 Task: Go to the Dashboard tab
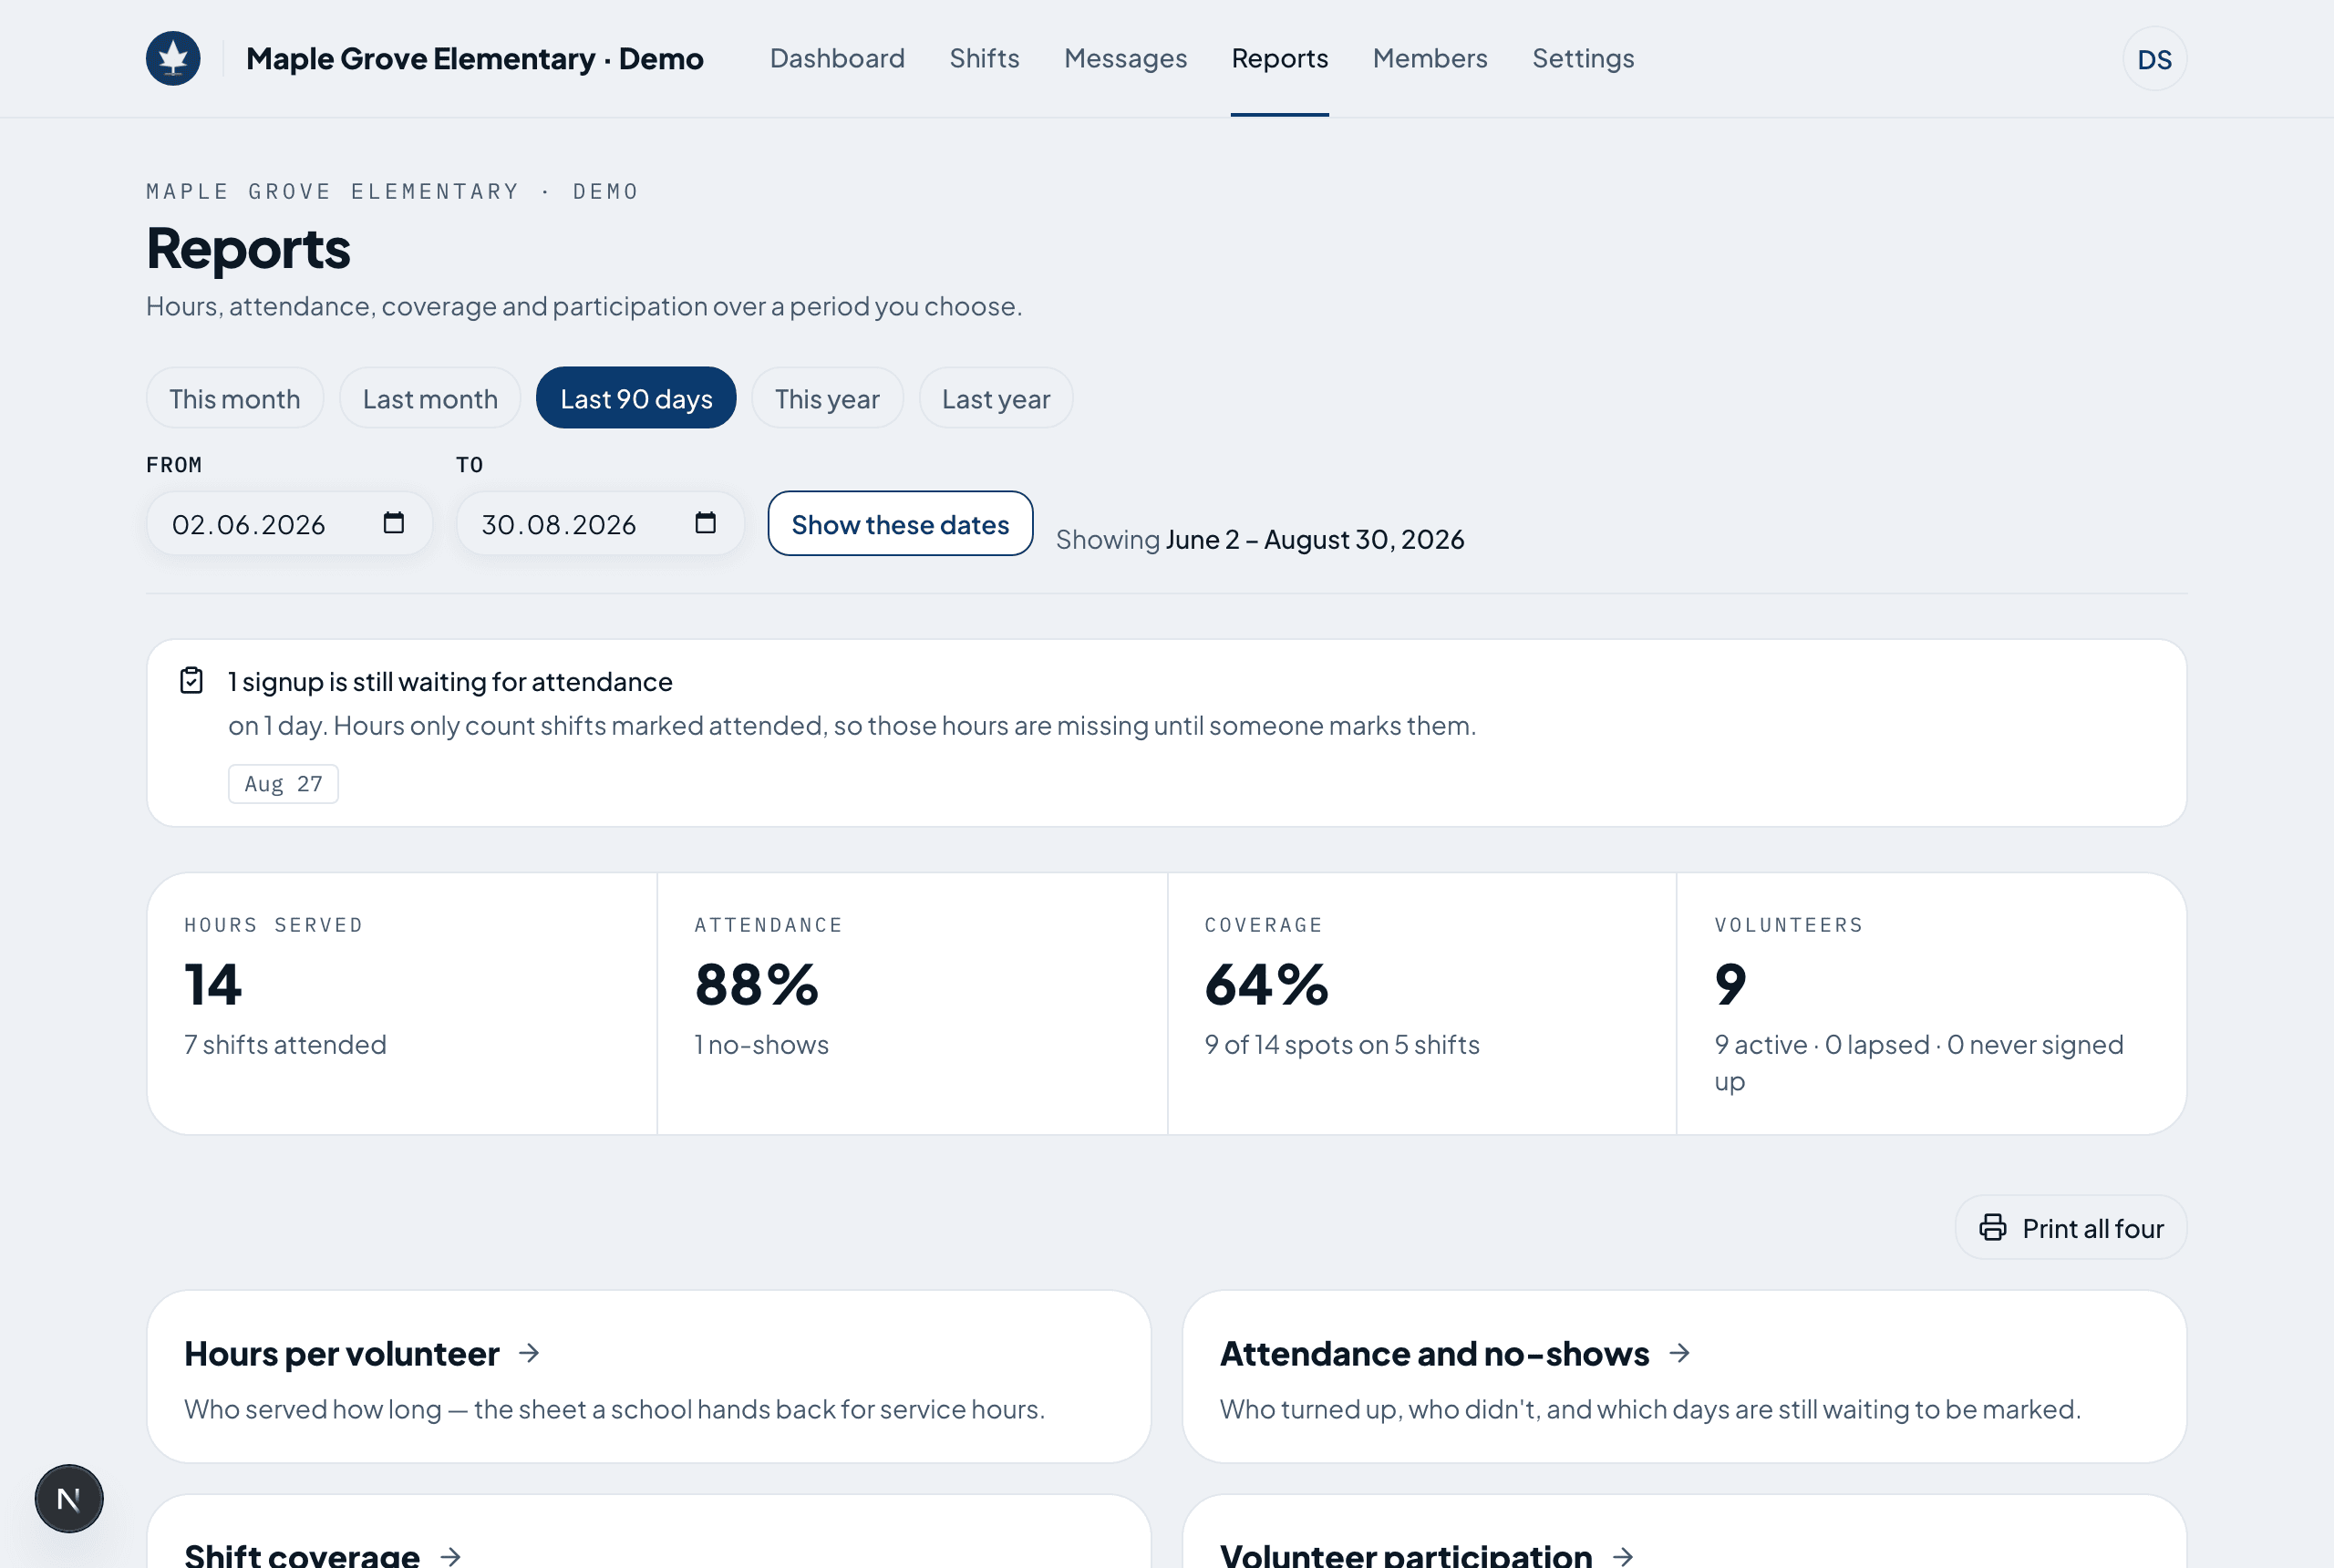pyautogui.click(x=837, y=58)
